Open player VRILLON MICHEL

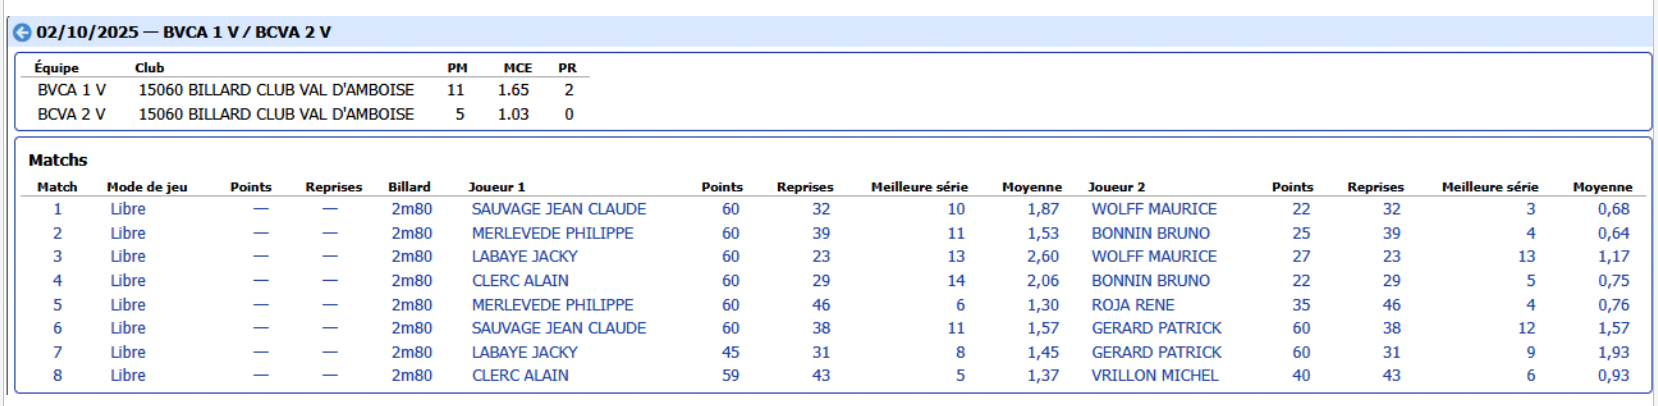tap(1154, 375)
